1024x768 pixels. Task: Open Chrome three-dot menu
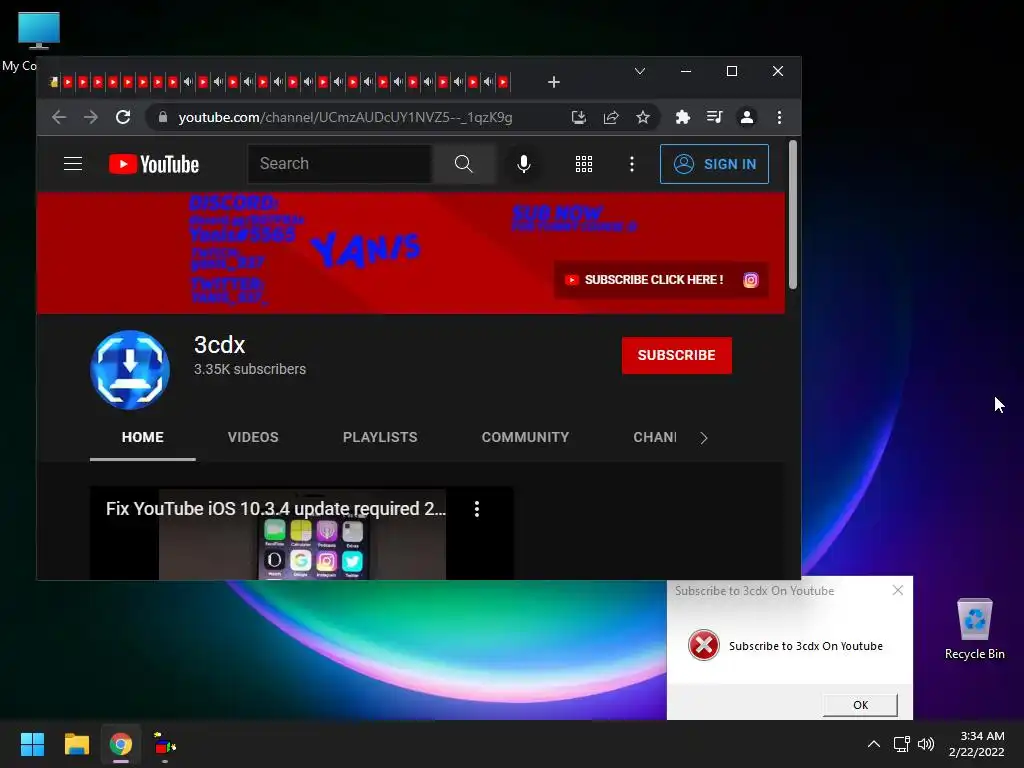(779, 117)
